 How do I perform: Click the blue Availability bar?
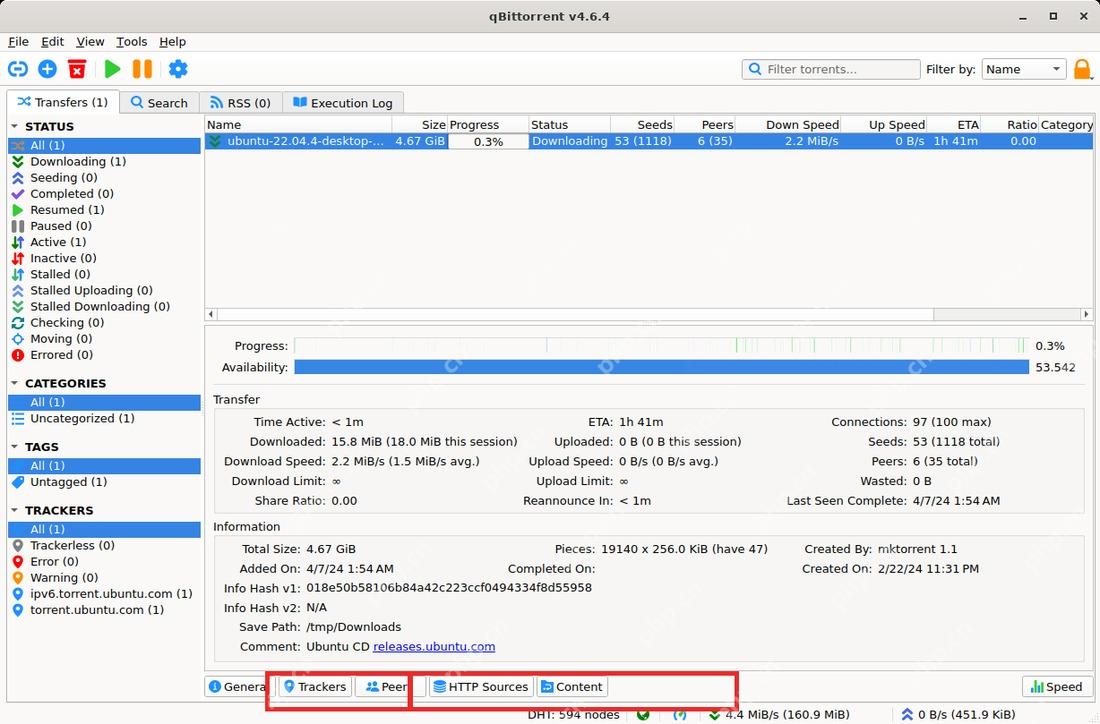click(x=661, y=367)
